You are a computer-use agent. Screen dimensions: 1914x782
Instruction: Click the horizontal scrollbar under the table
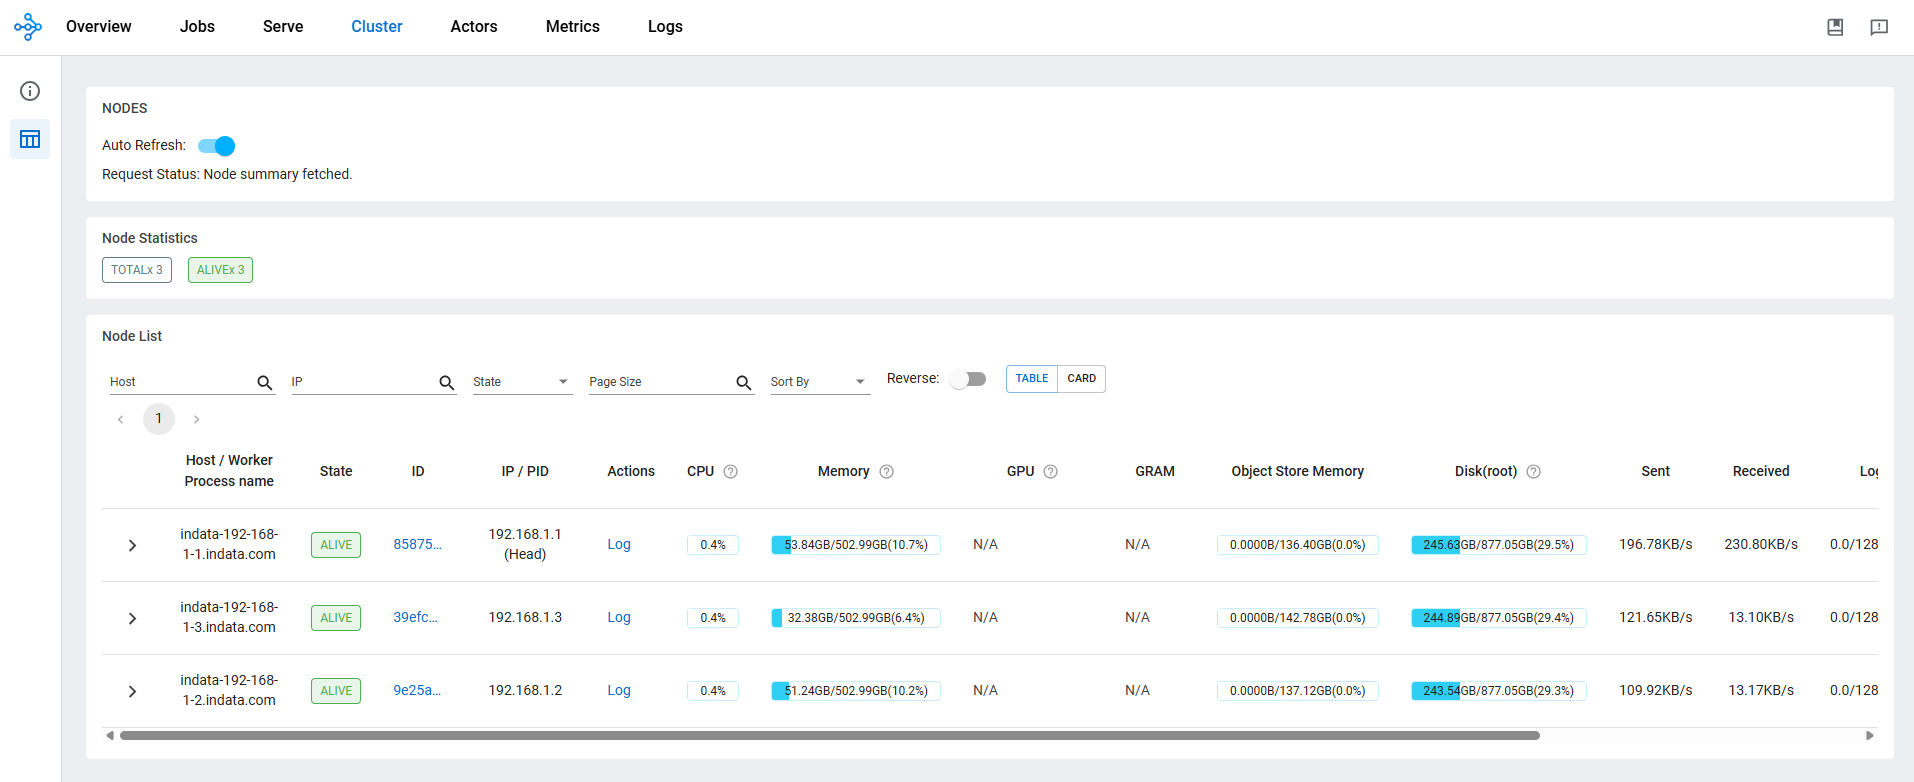[828, 735]
